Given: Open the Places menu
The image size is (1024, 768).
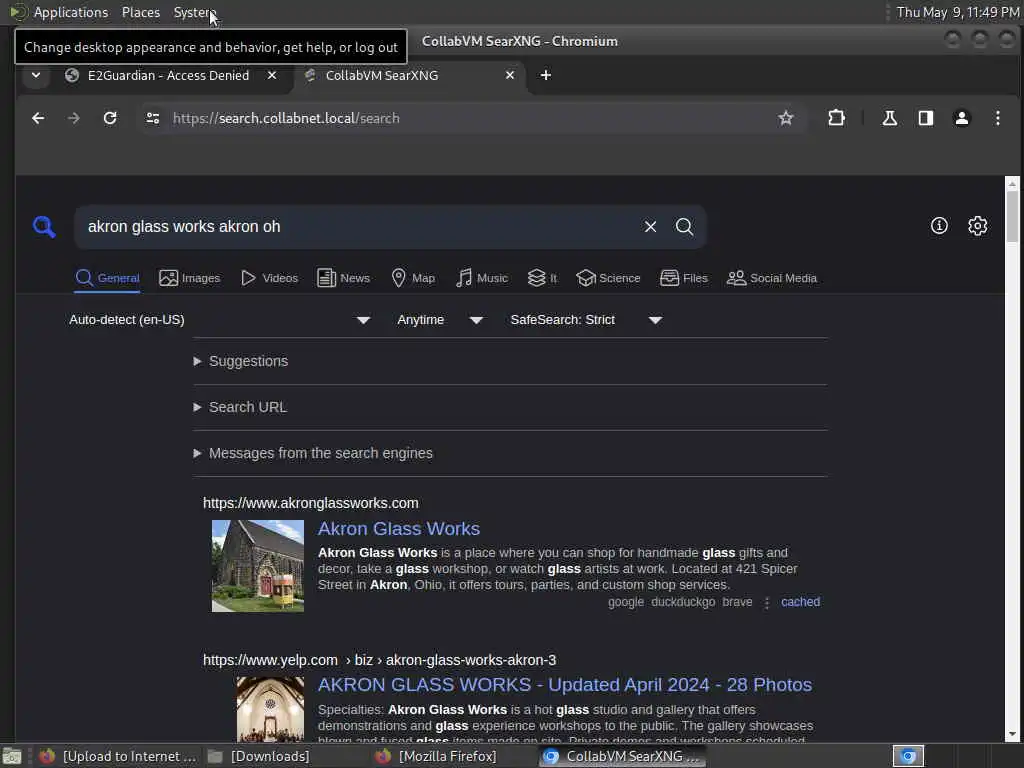Looking at the screenshot, I should pyautogui.click(x=140, y=12).
